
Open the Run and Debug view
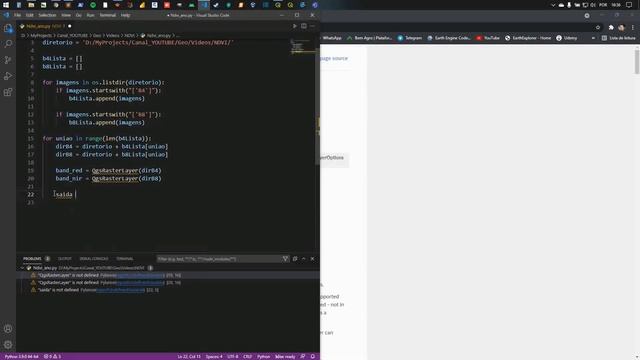8,76
